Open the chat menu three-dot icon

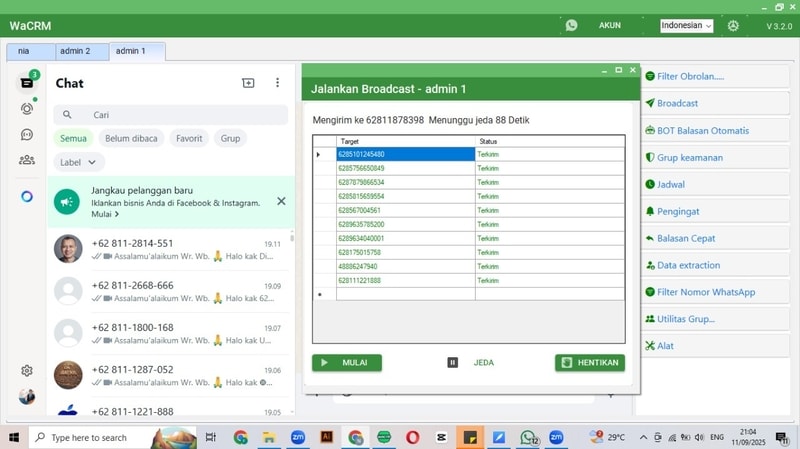click(x=277, y=83)
